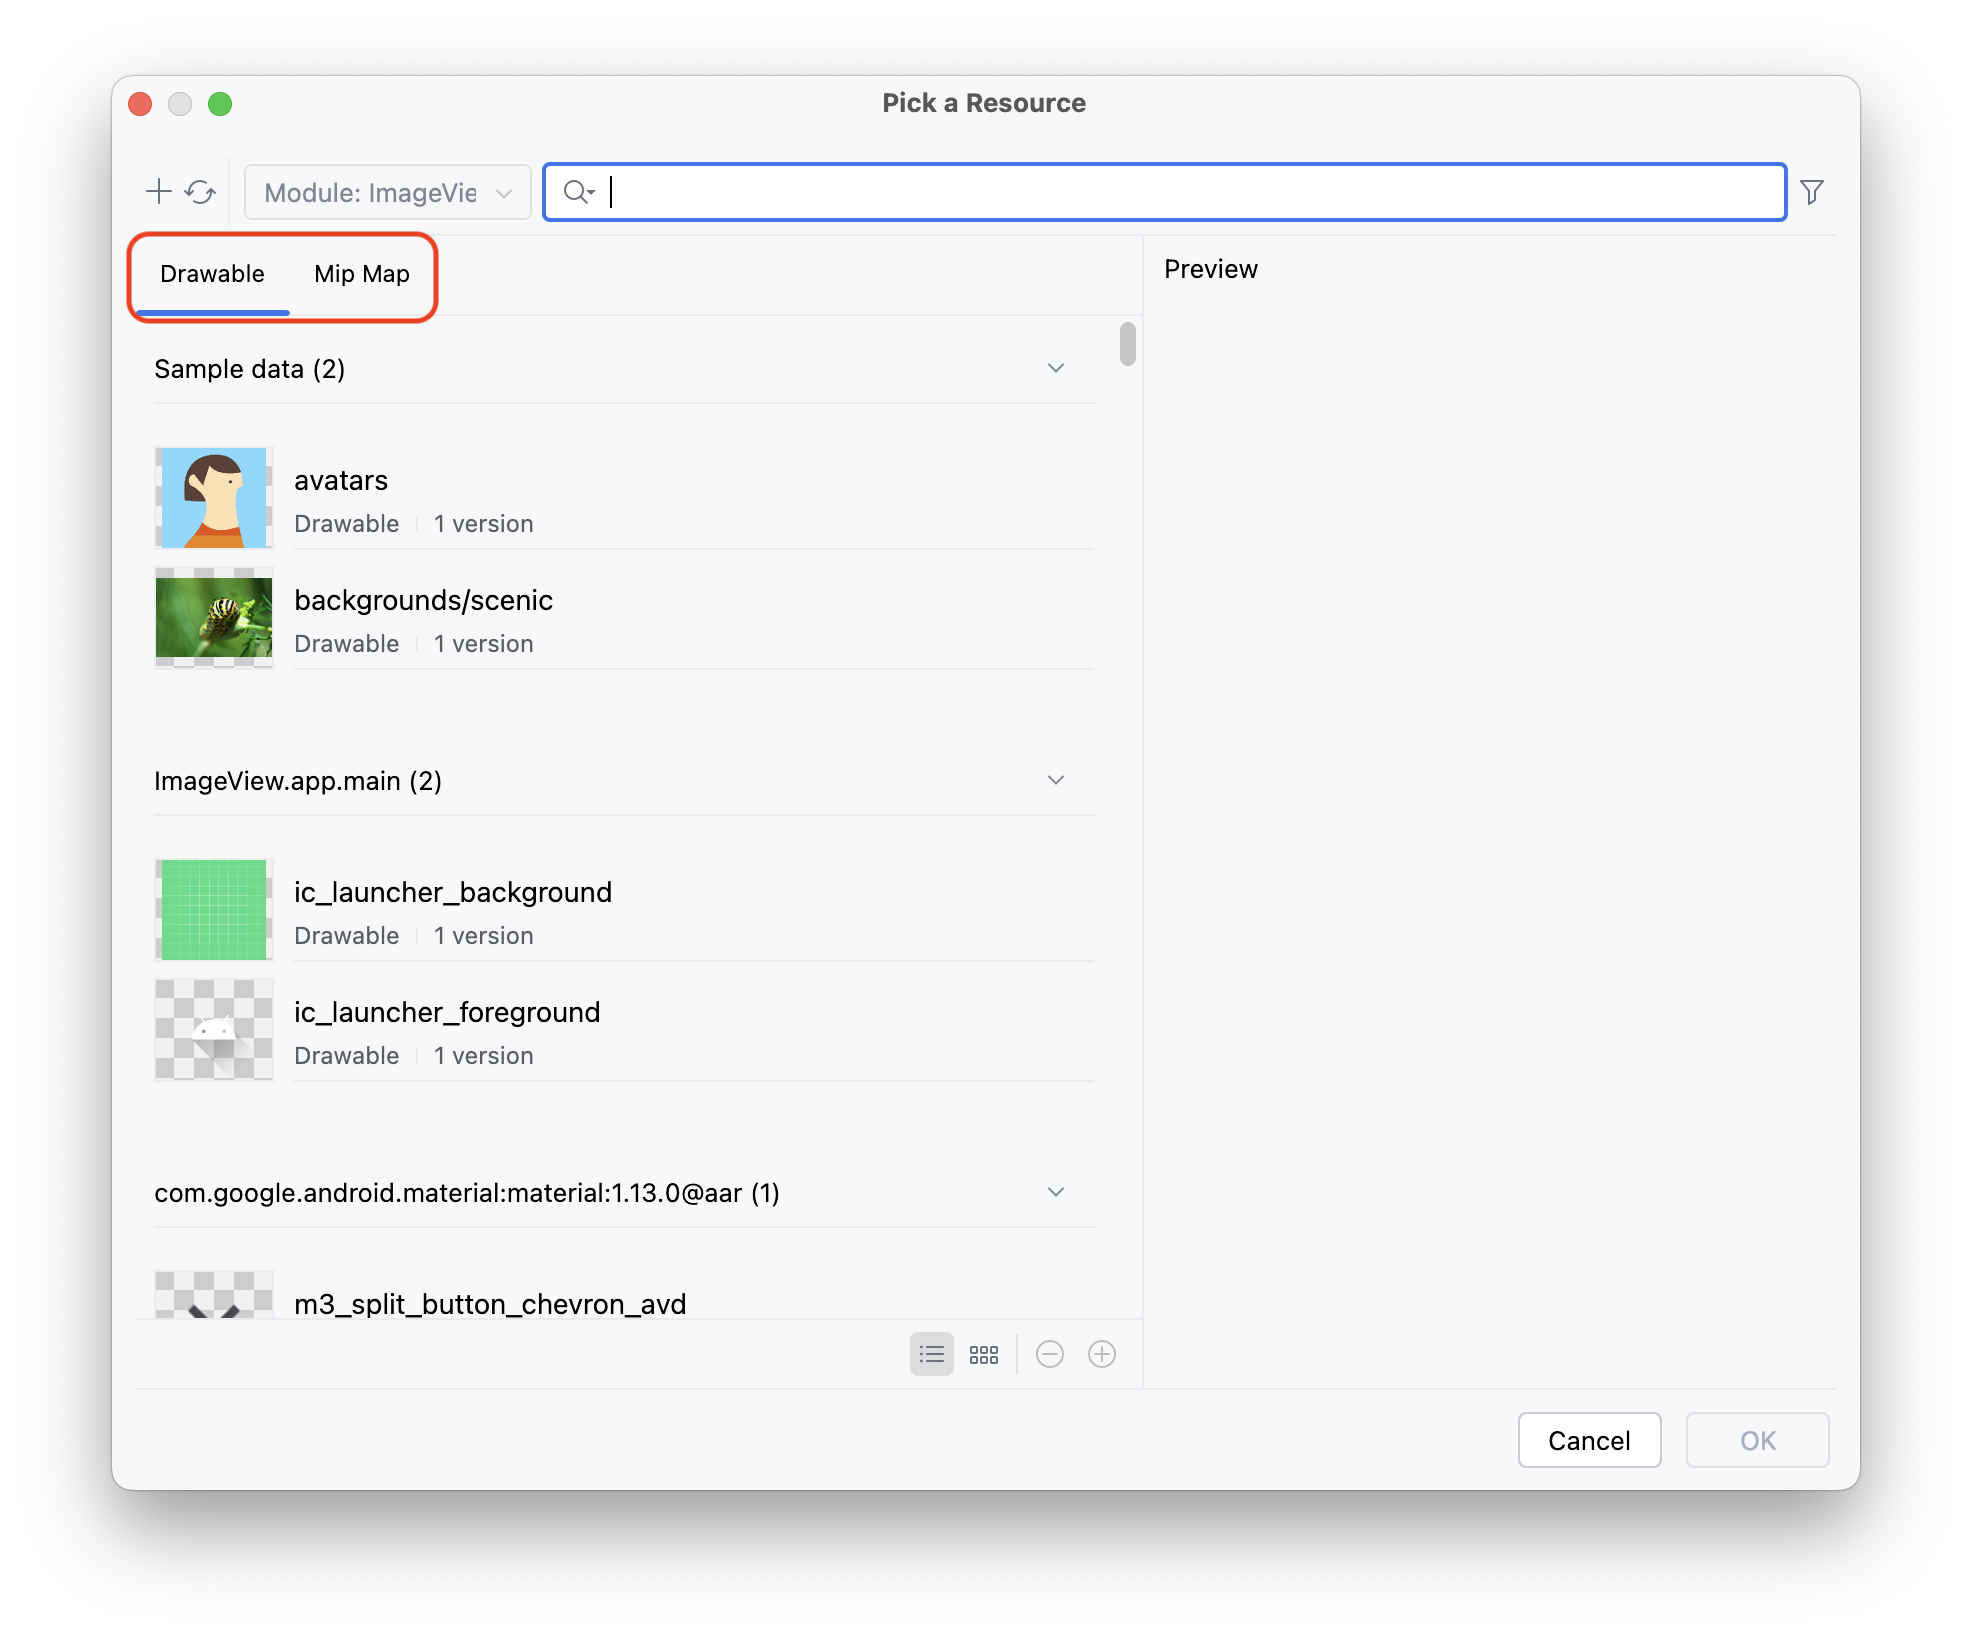Click the resource list scrollbar thumb
Viewport: 1972px width, 1638px height.
(1127, 344)
